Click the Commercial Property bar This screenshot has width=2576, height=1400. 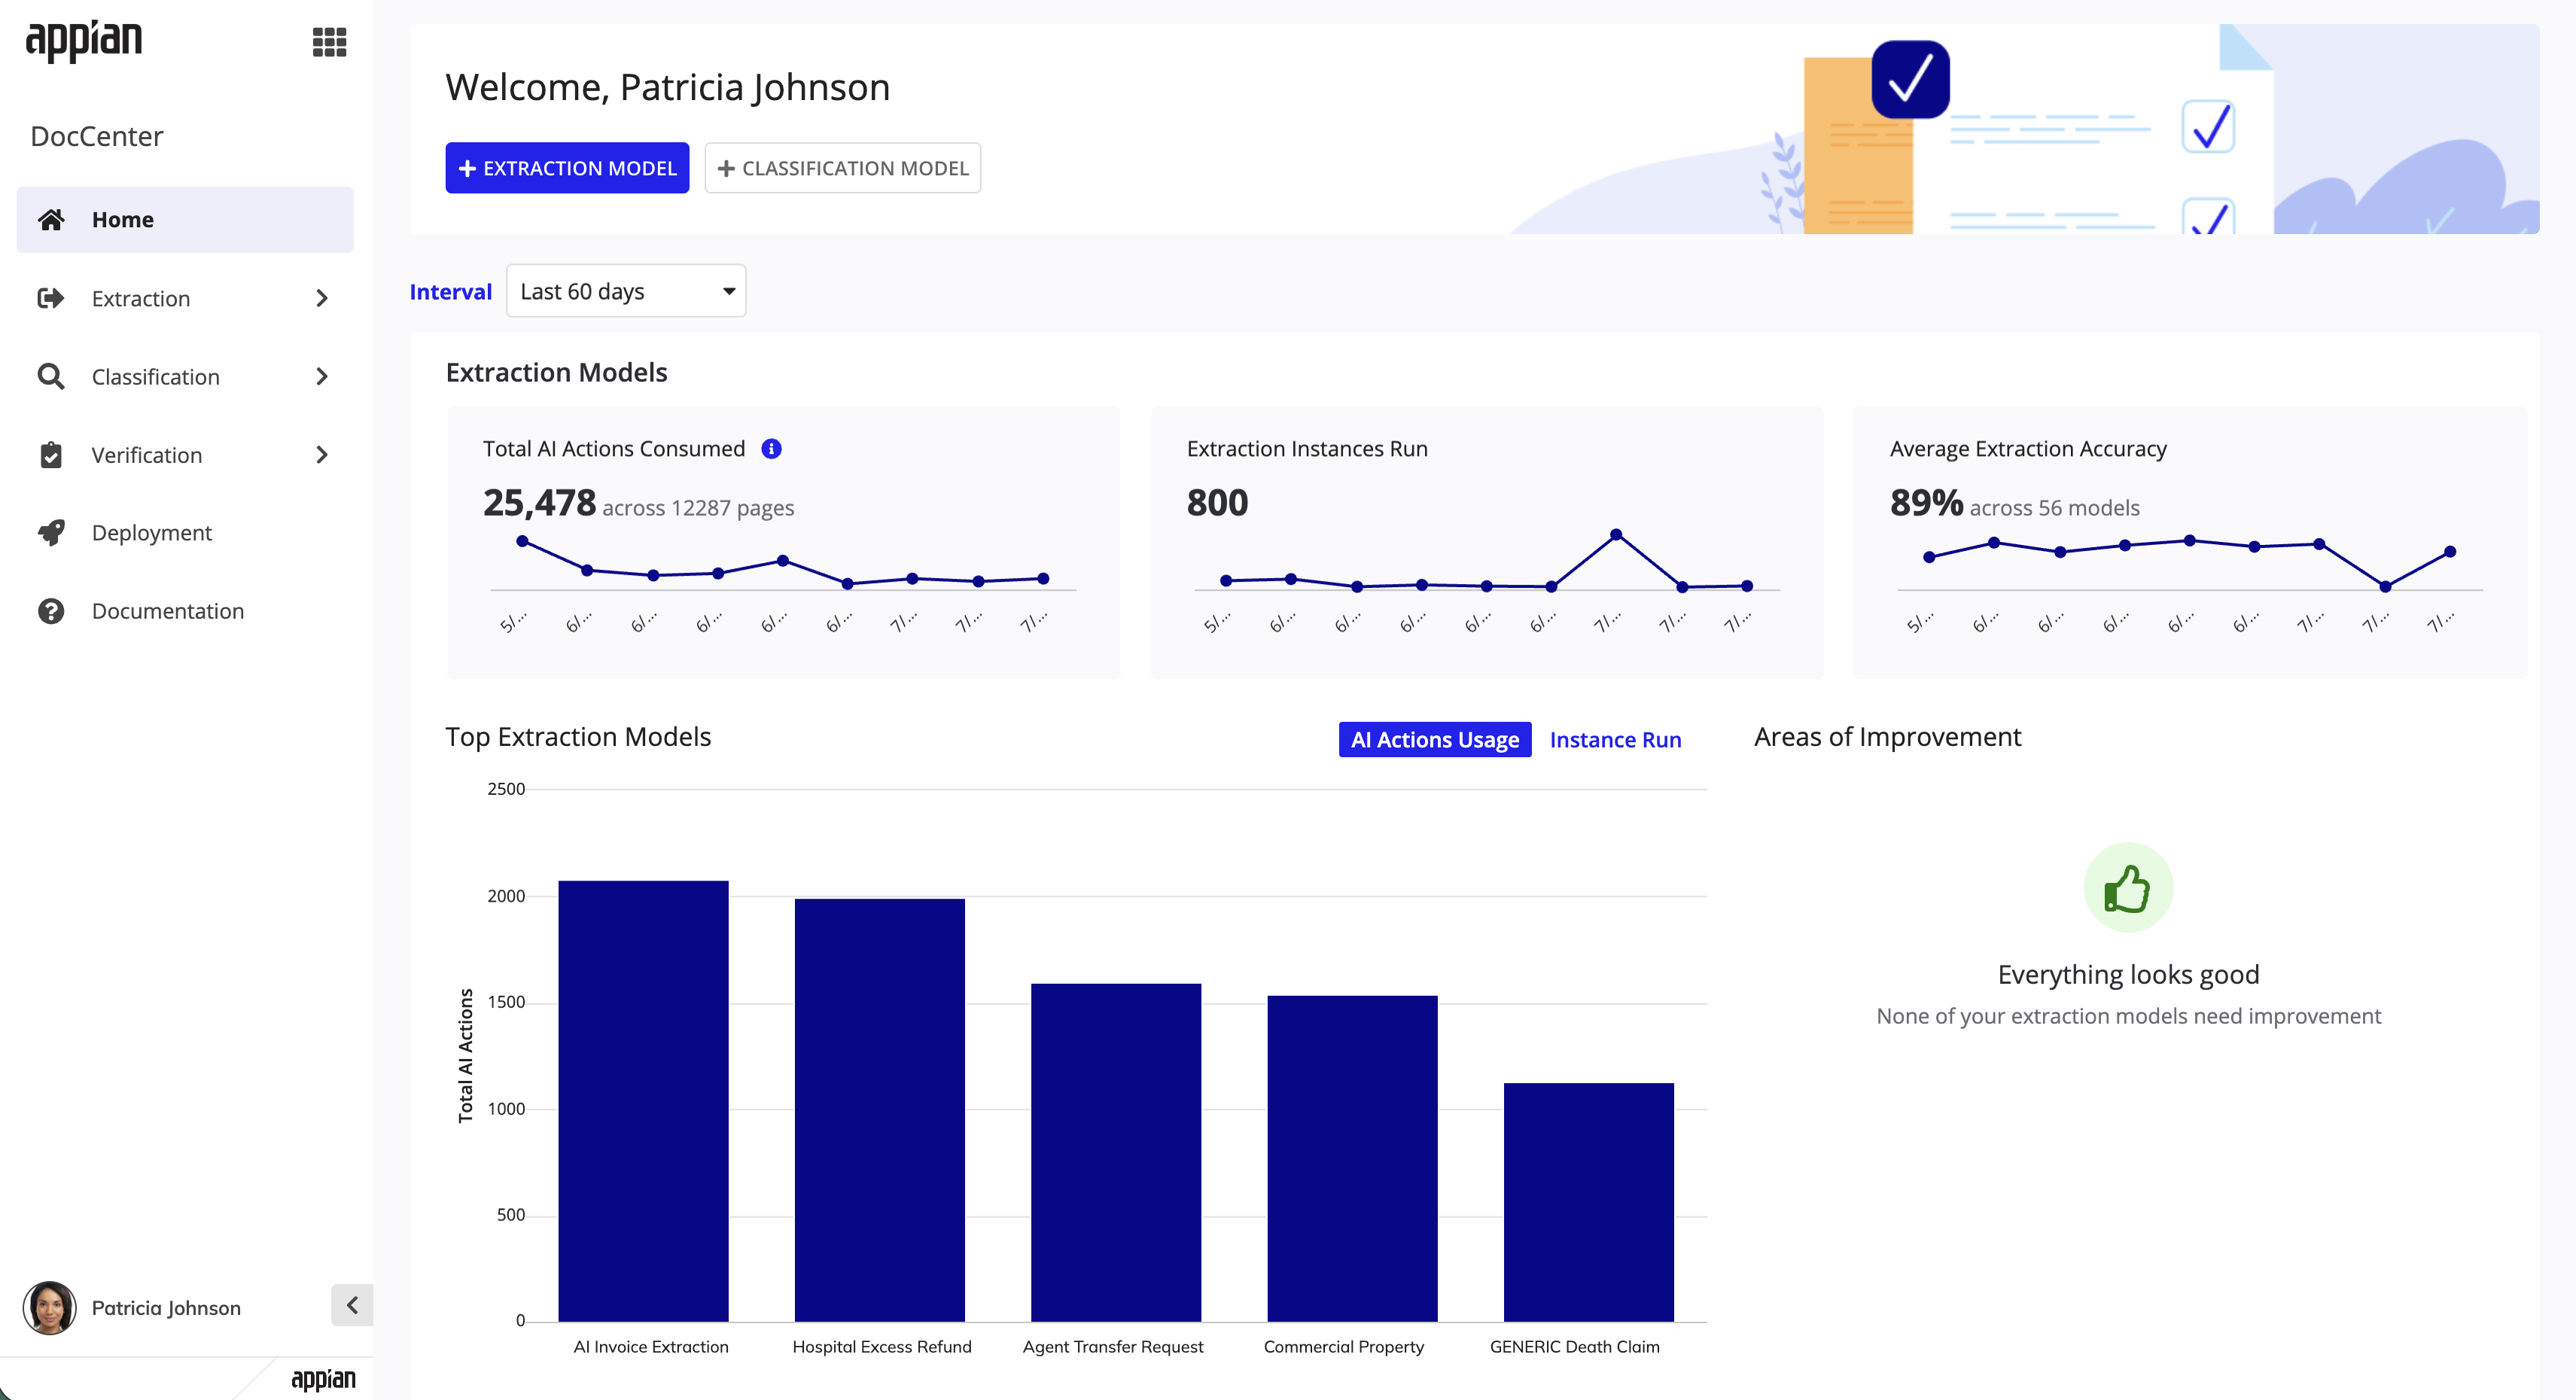[1352, 1158]
